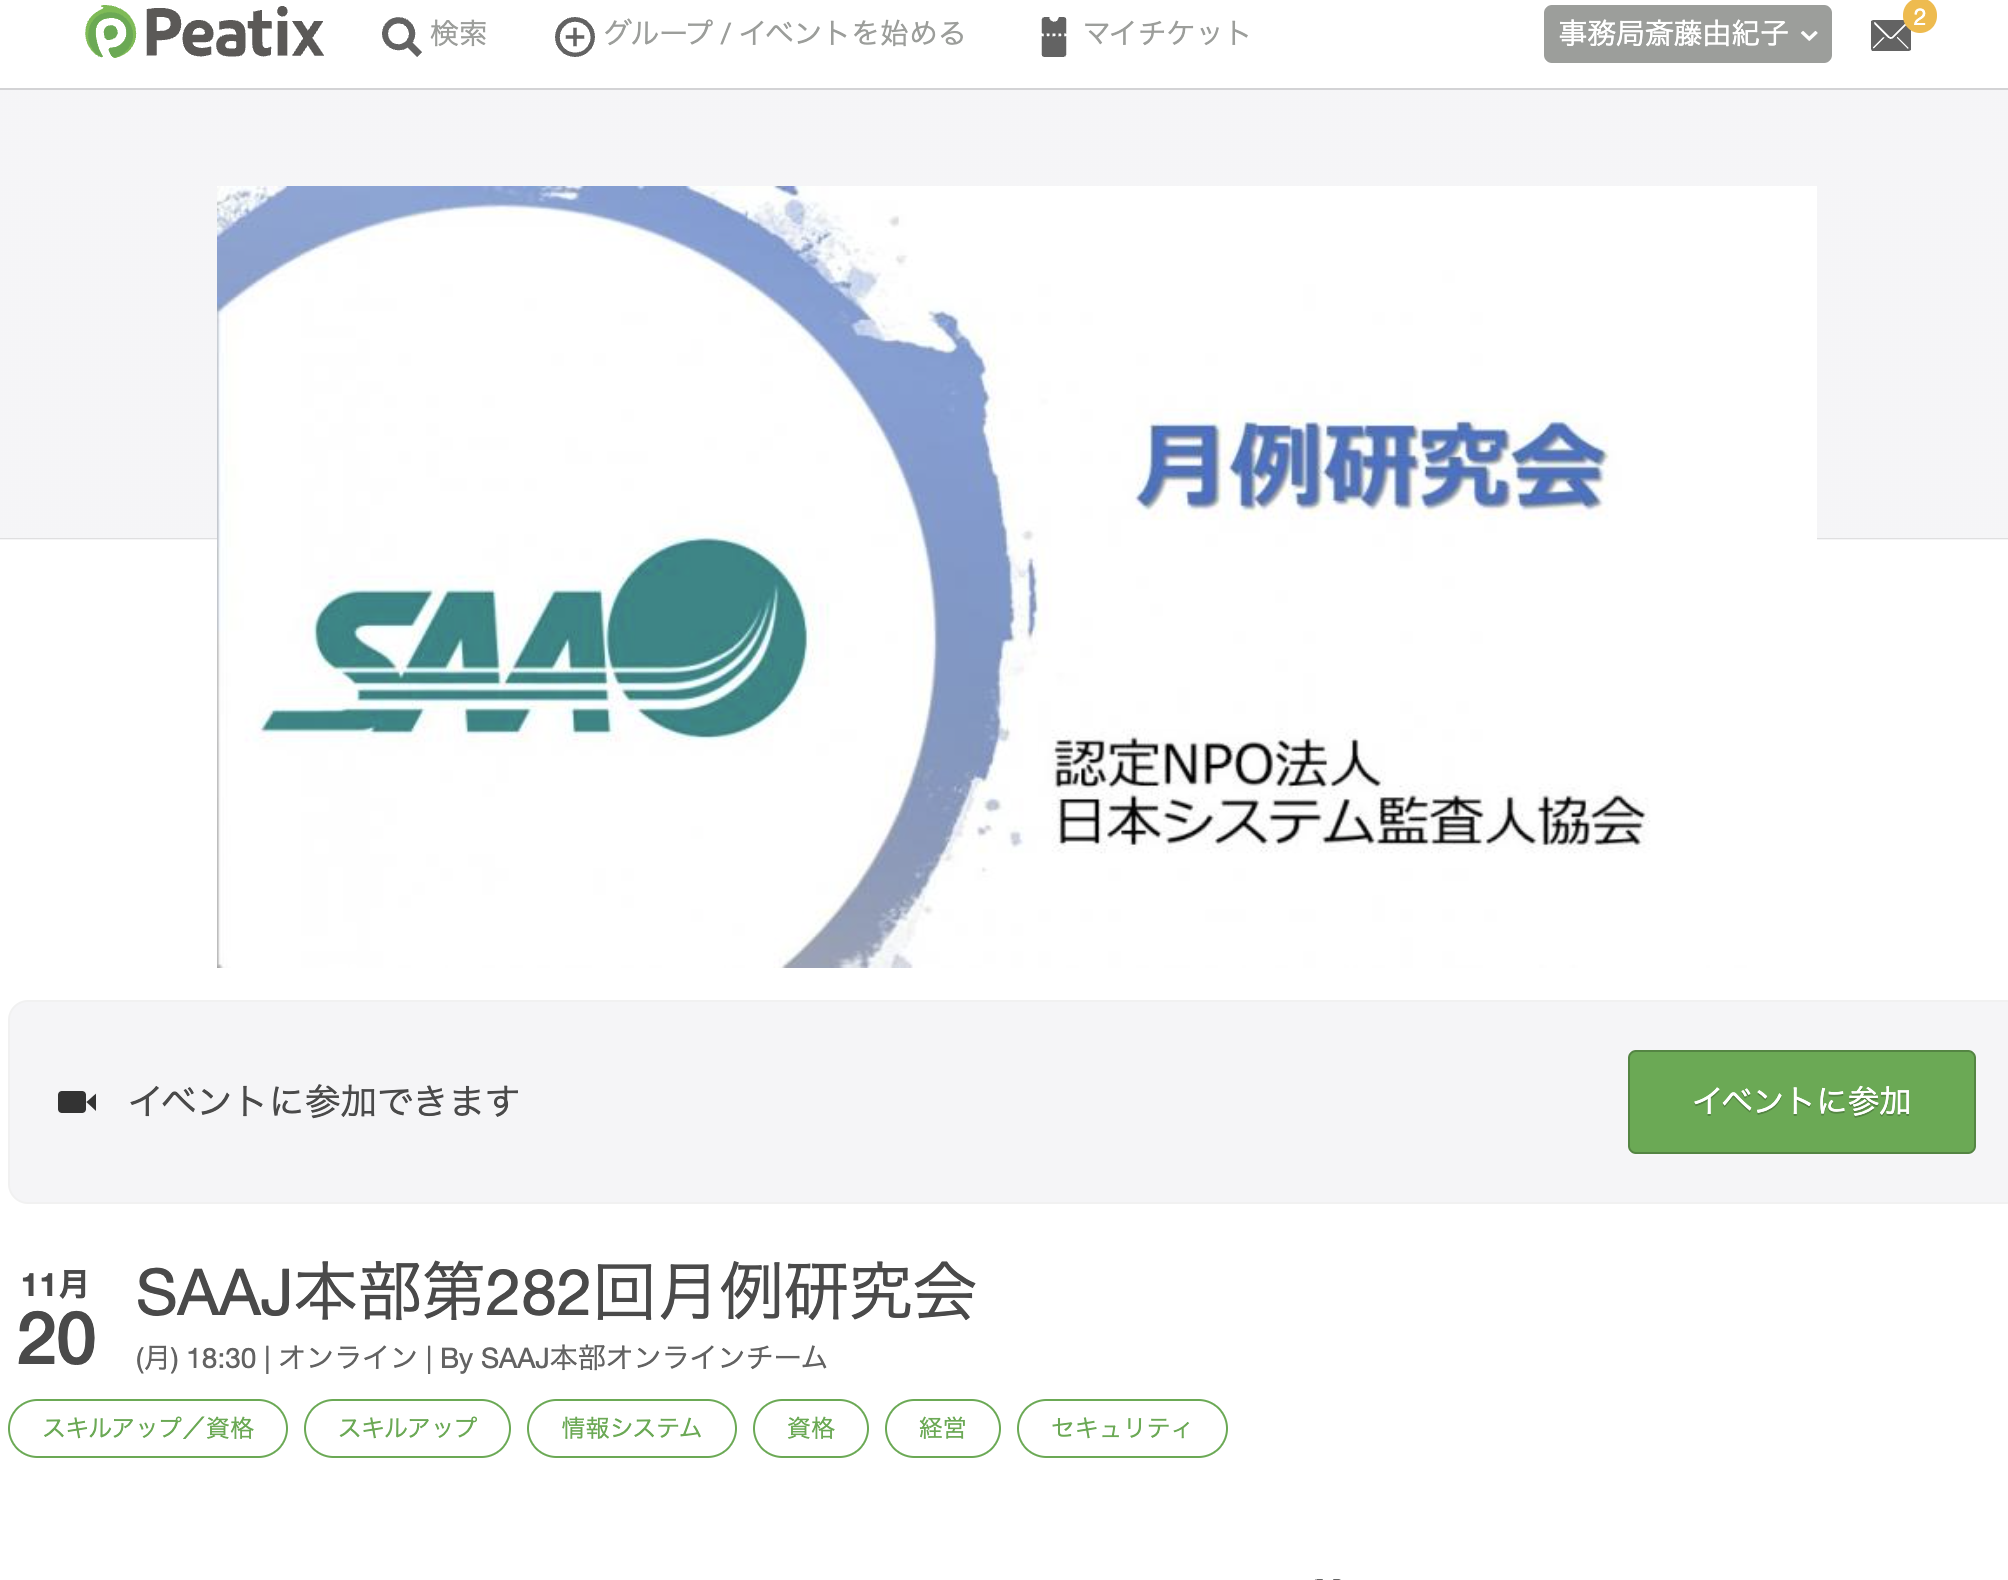Click the Peatix logo
Screen dimensions: 2008x1580
click(x=204, y=33)
